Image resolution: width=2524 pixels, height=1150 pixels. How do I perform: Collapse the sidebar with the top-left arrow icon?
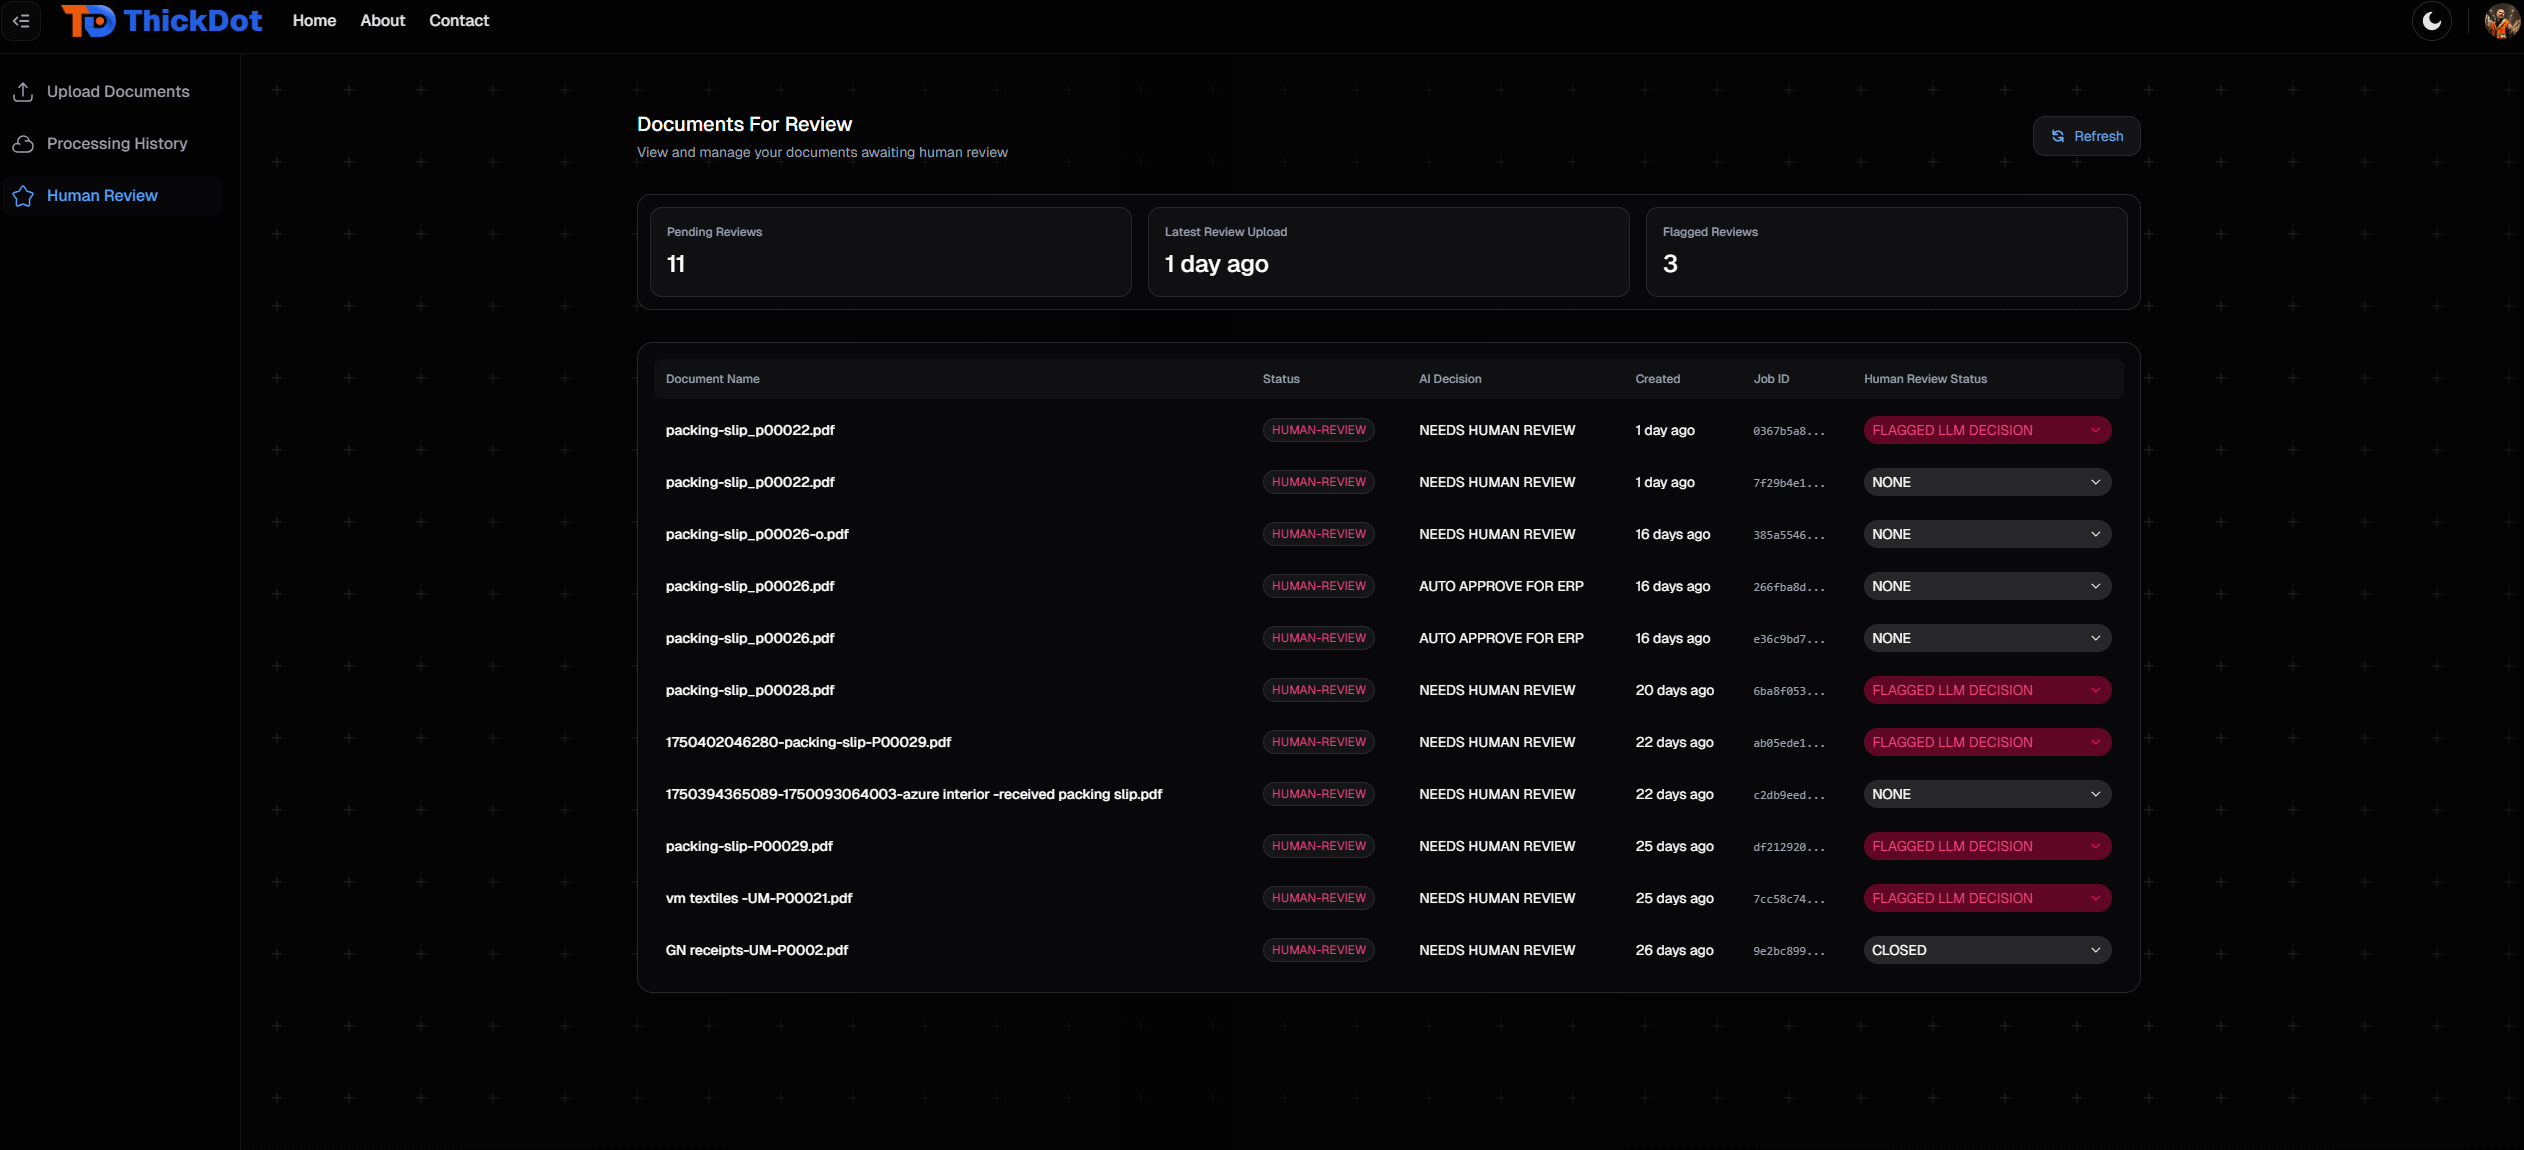pyautogui.click(x=21, y=21)
